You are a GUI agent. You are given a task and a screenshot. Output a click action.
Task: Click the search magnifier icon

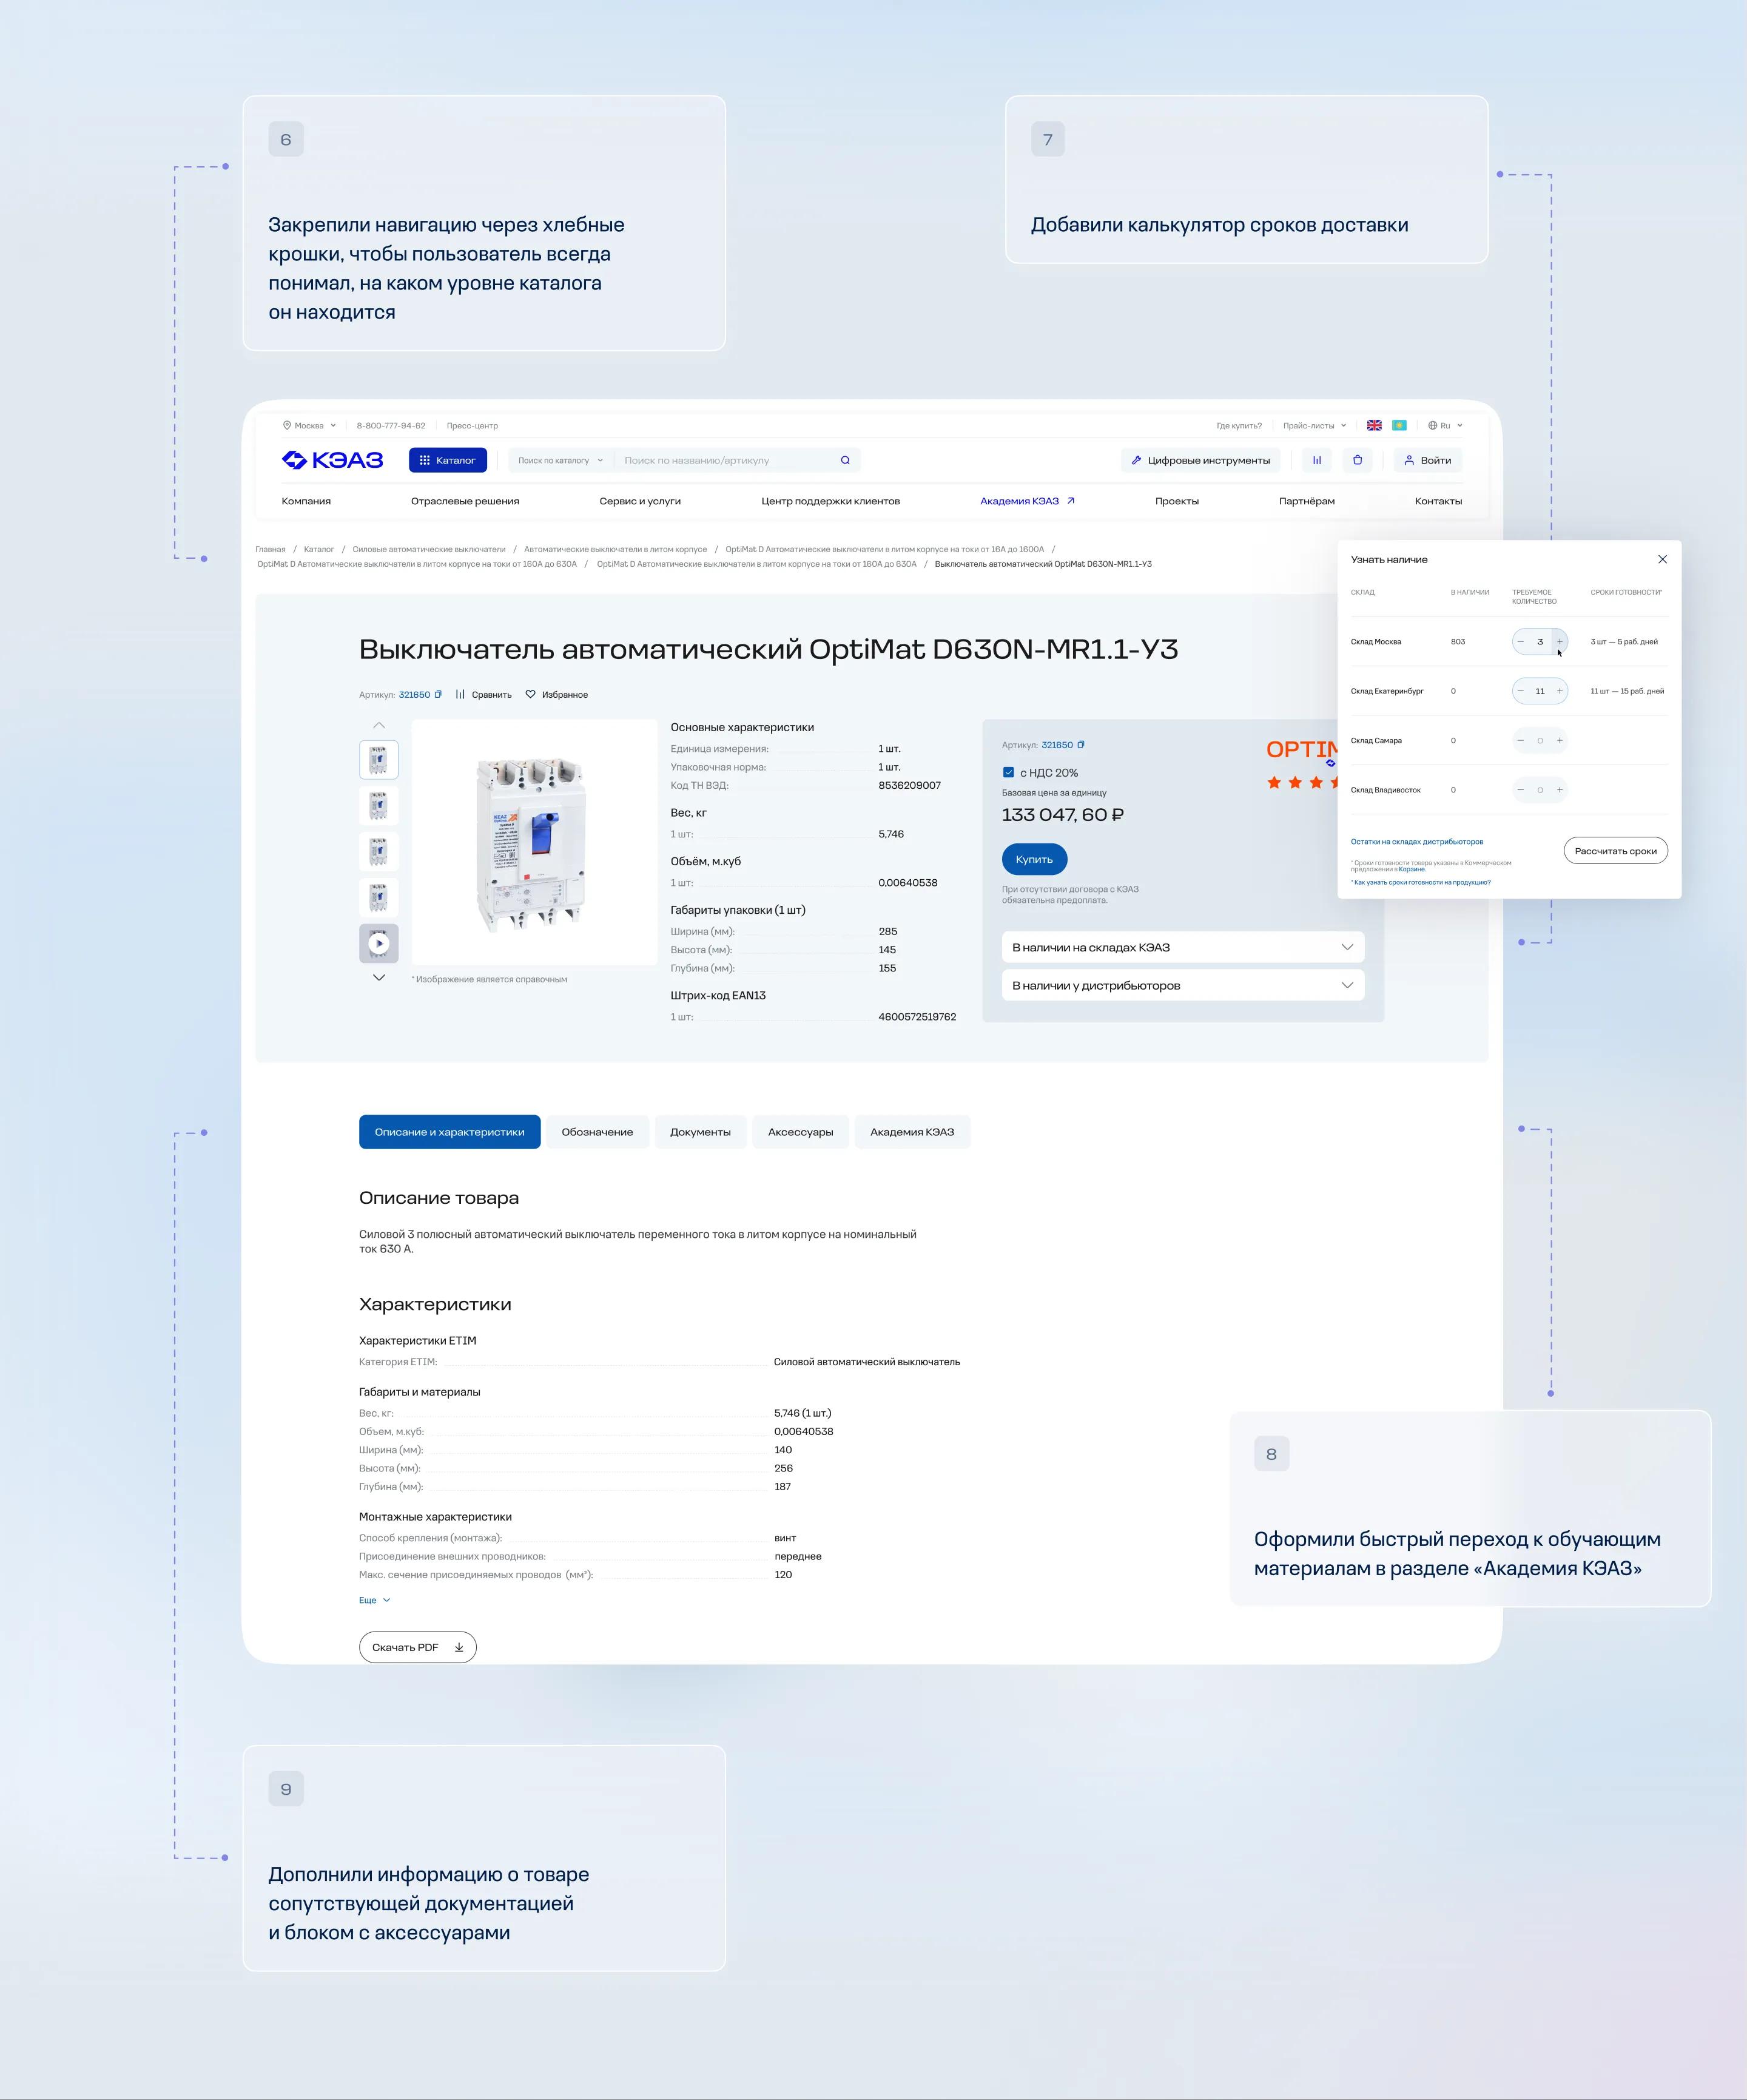pyautogui.click(x=845, y=460)
